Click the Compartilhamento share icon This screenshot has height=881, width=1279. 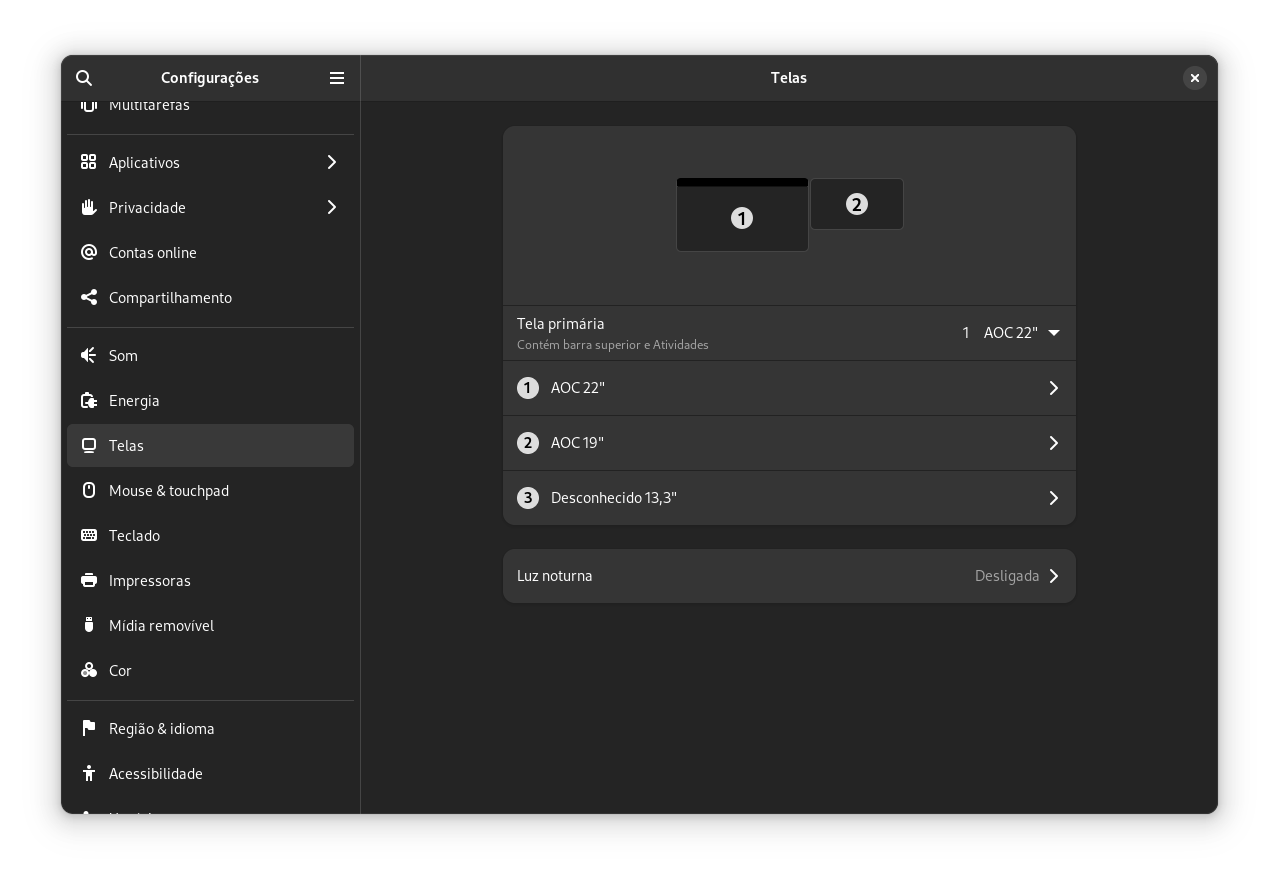[x=89, y=297]
